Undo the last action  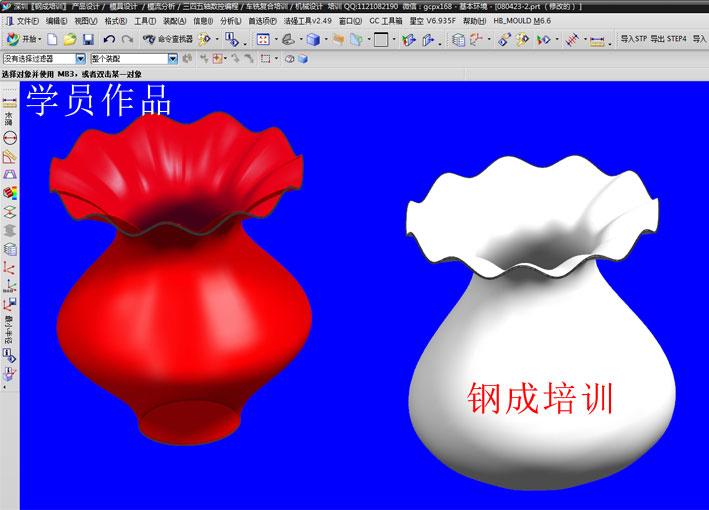109,39
